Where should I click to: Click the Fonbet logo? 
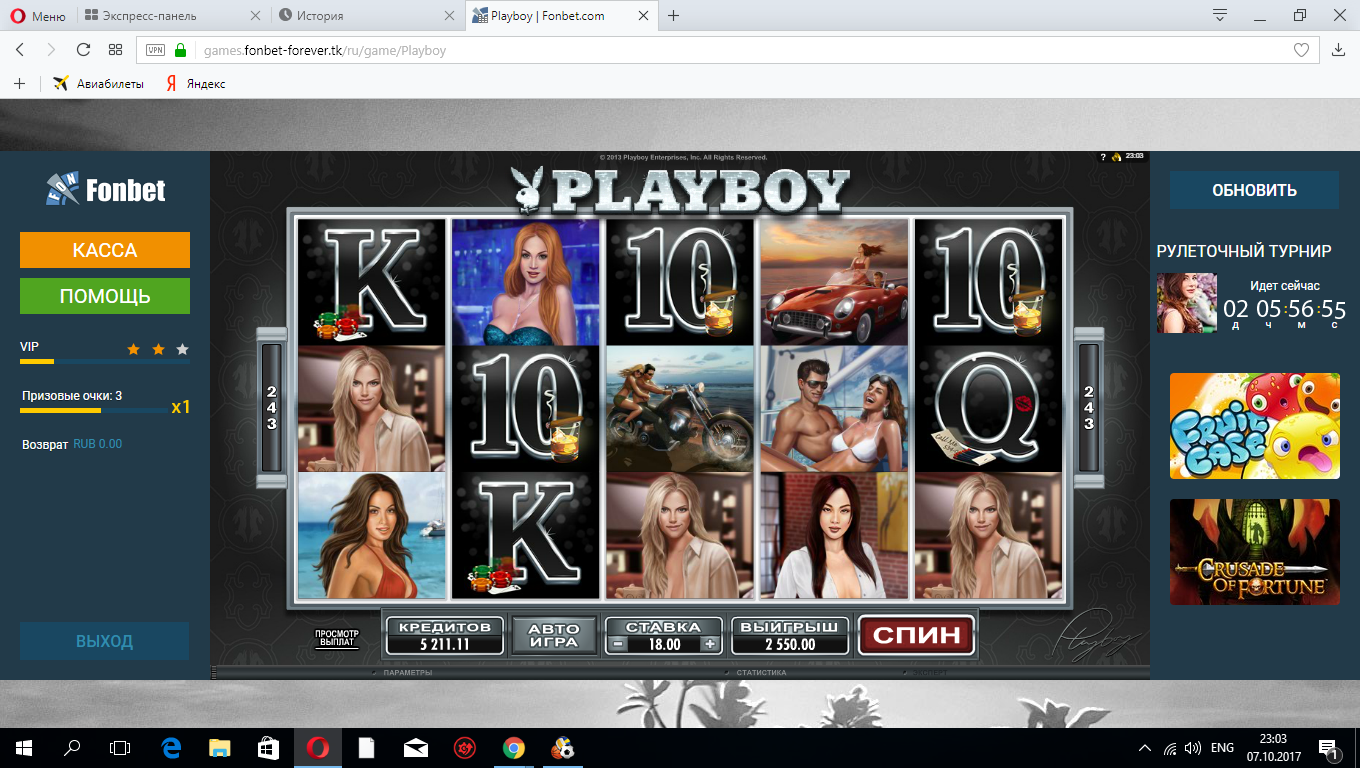pos(105,190)
